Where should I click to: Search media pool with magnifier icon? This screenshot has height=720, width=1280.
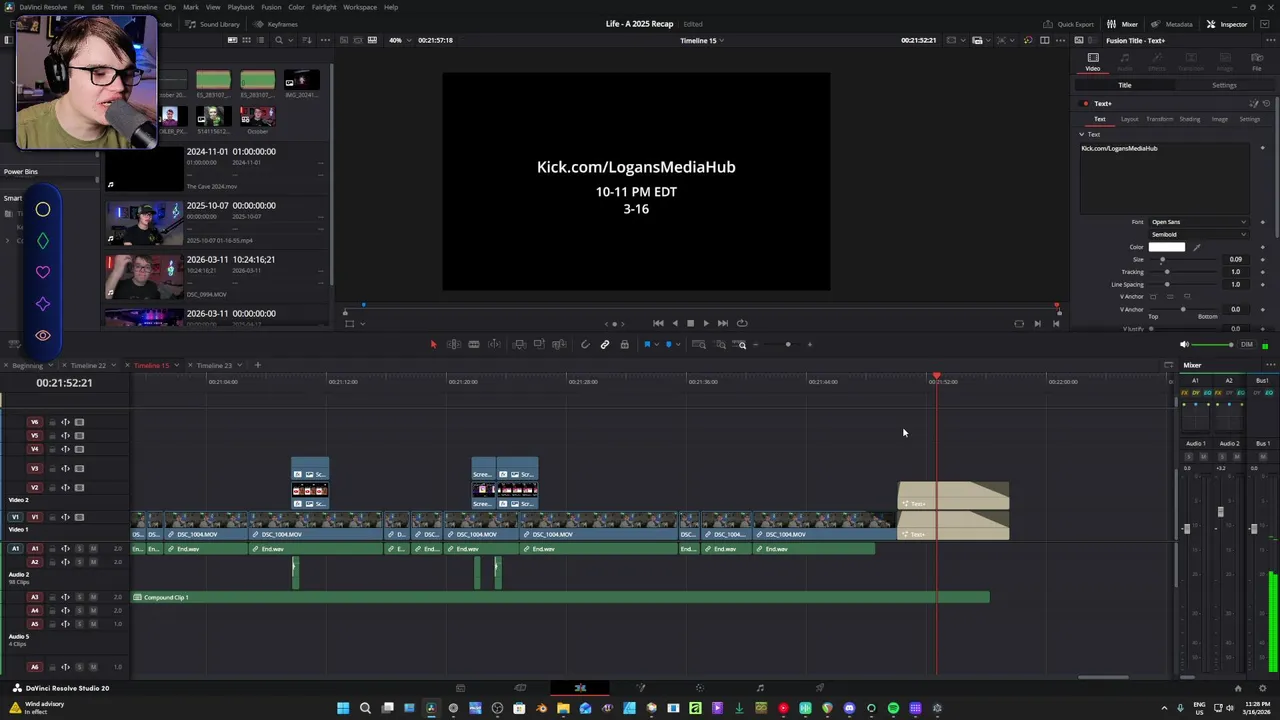click(x=279, y=40)
